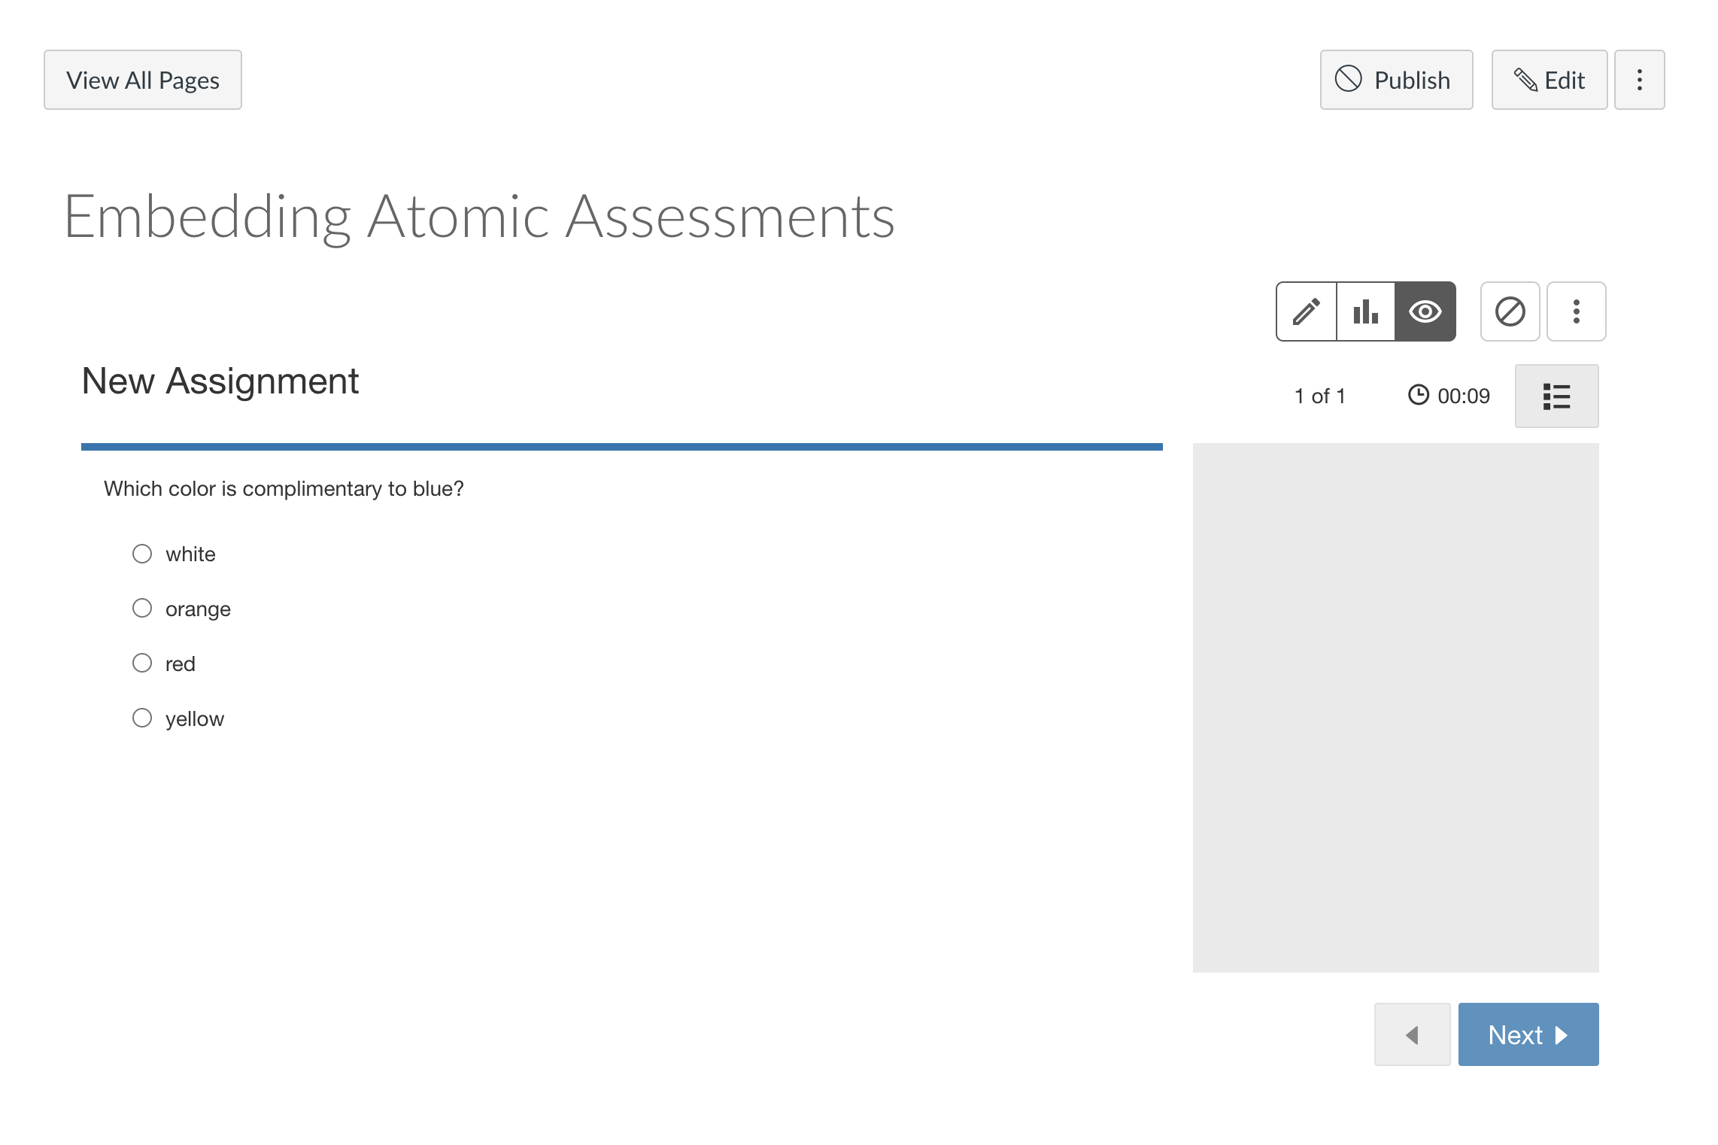This screenshot has width=1718, height=1145.
Task: Click the circle-slash restriction icon
Action: 1510,311
